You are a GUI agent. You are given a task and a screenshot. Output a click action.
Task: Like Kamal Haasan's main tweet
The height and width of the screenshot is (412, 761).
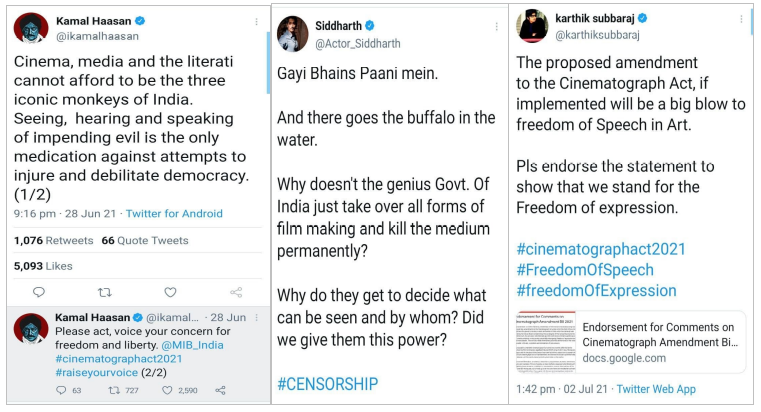coord(170,292)
